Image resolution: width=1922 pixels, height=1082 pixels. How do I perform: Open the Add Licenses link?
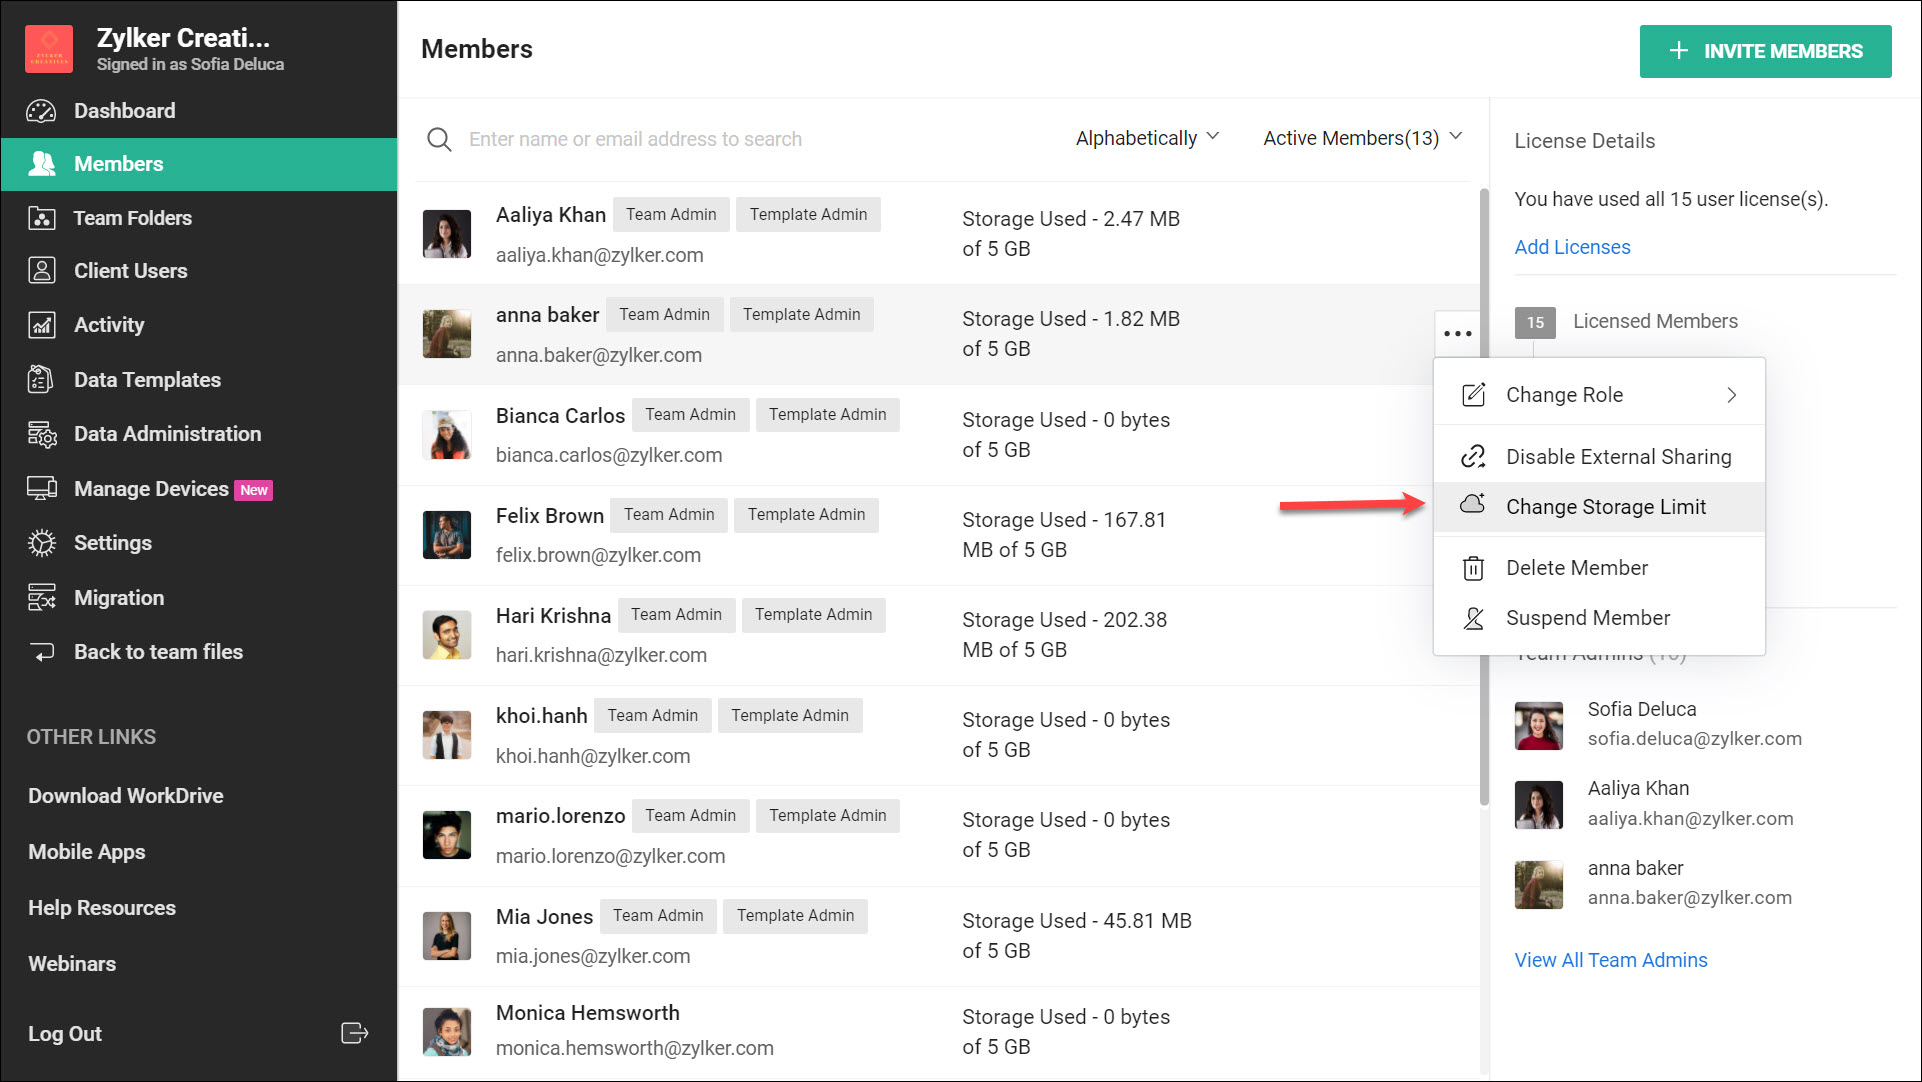click(1572, 247)
